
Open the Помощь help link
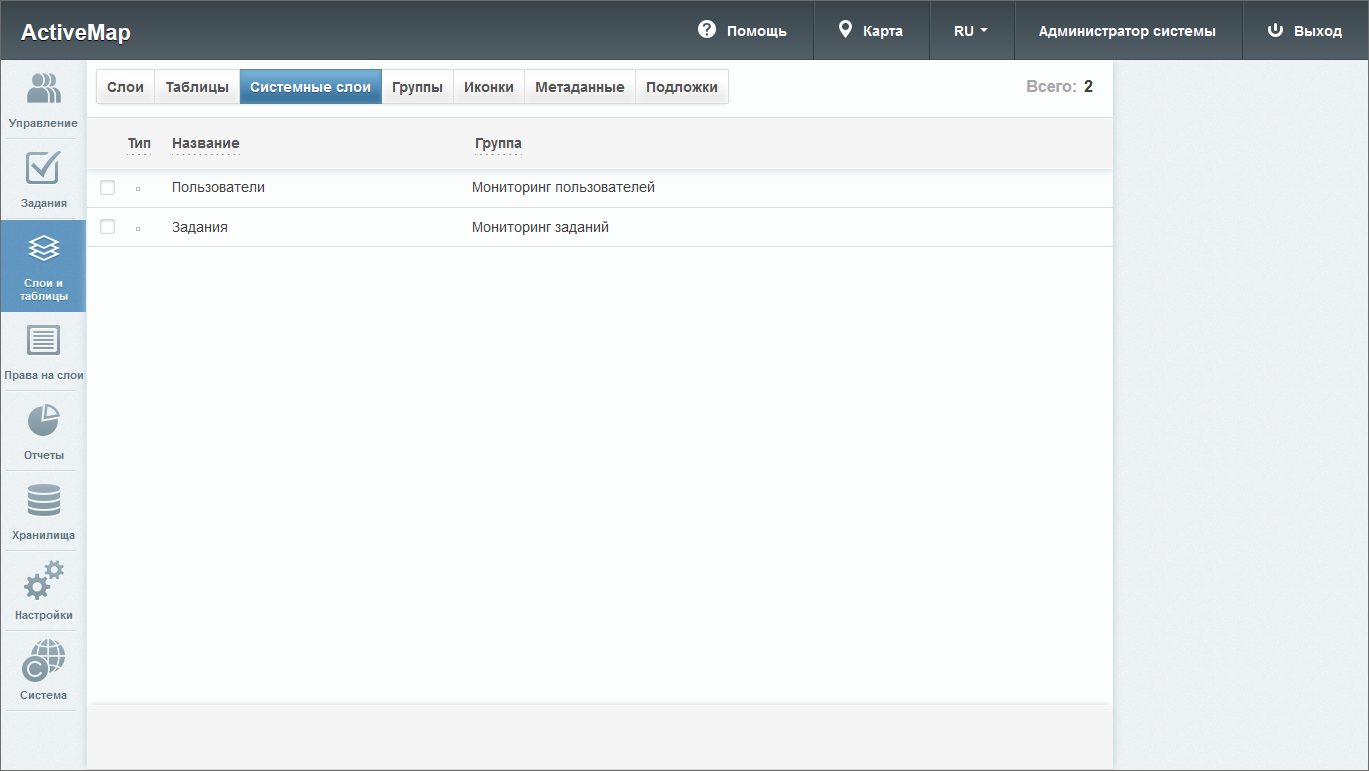[x=742, y=31]
